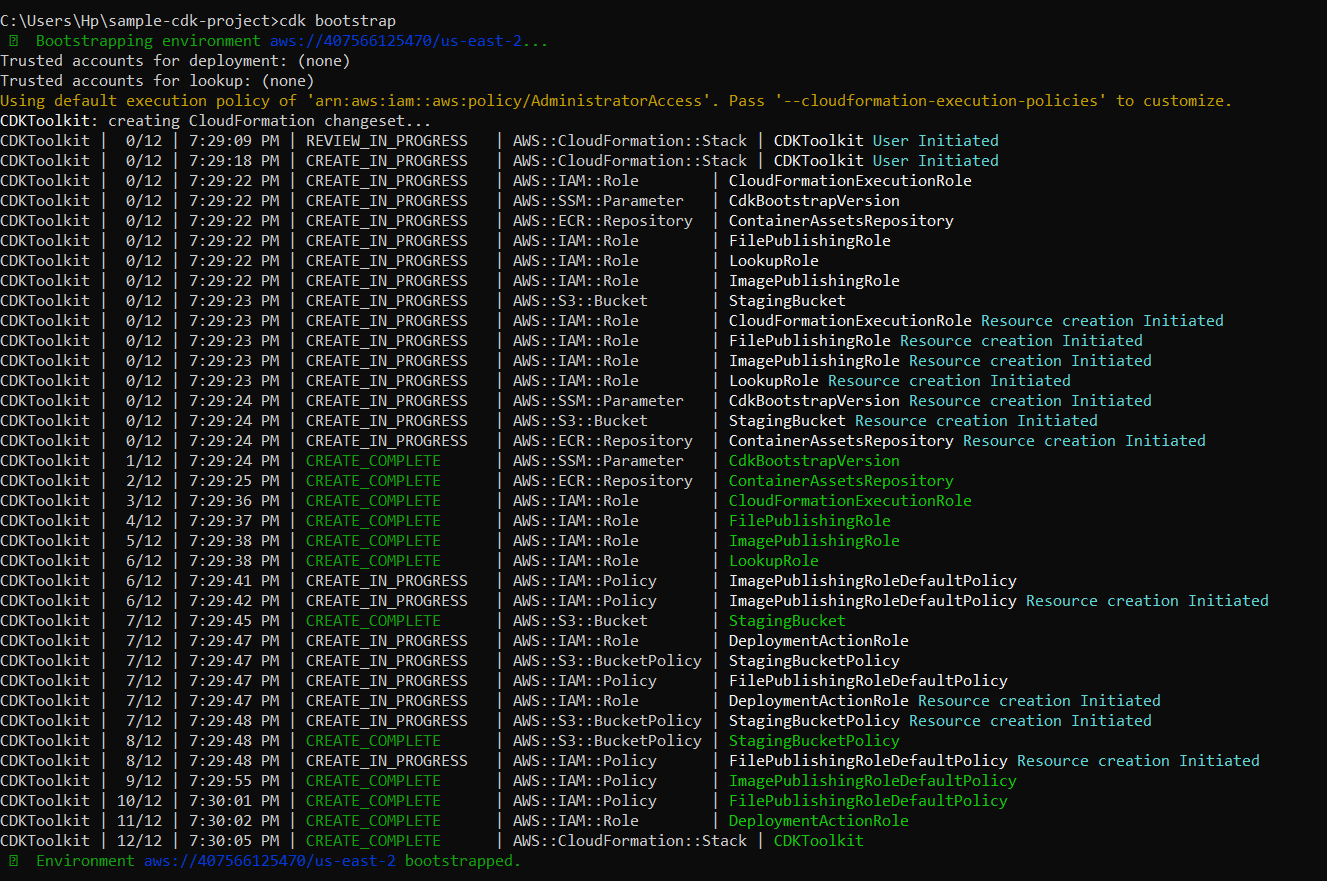
Task: Click 'AWS::S3::BucketPolicy' in the 8/12 CREATE_COMPLETE row
Action: (607, 741)
